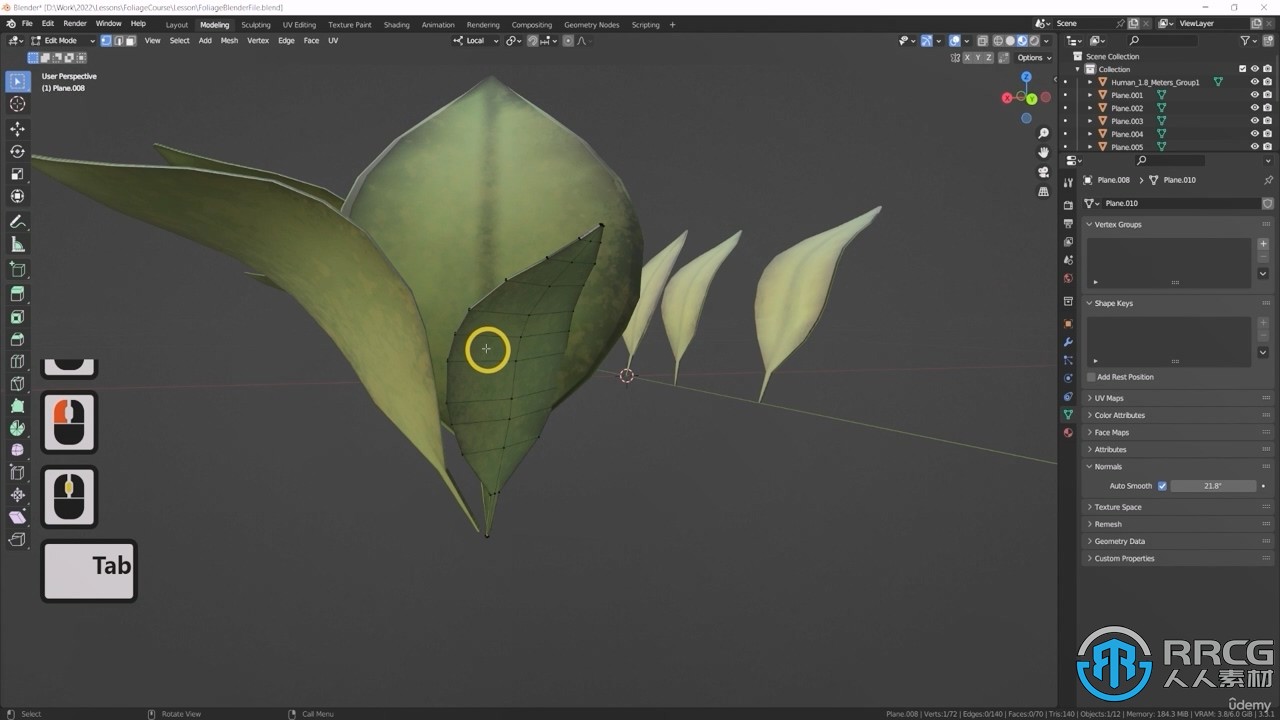1280x720 pixels.
Task: Toggle X-ray view button
Action: 982,41
